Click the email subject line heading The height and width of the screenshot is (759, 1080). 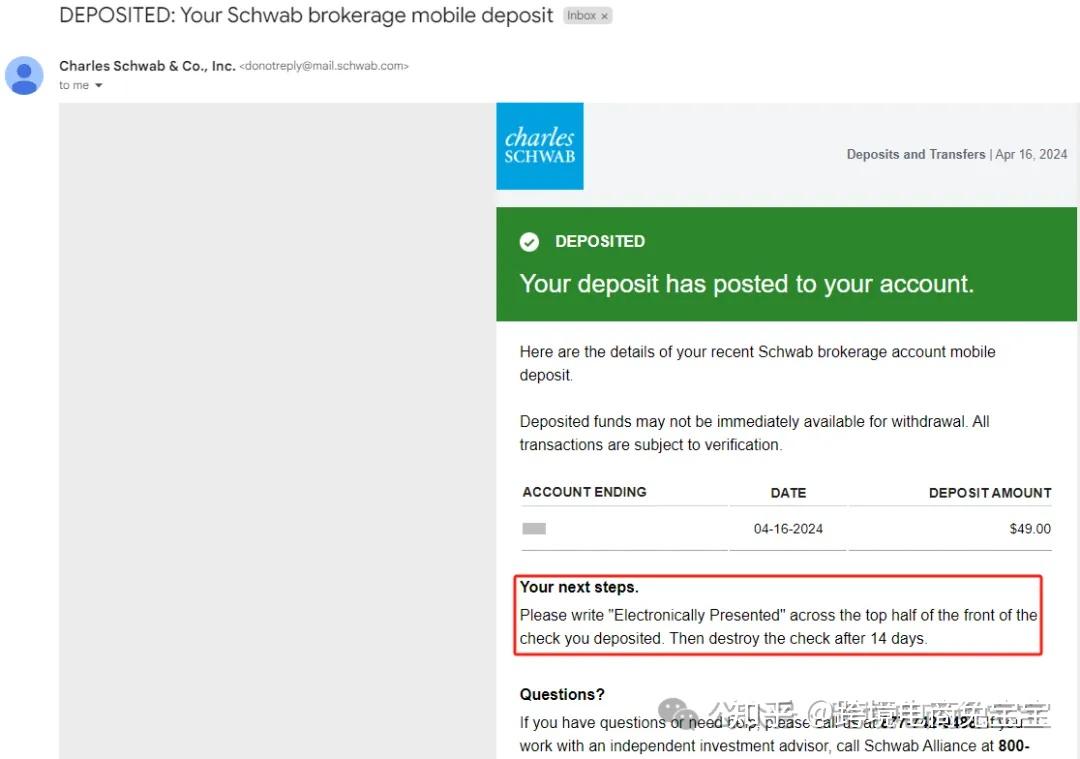click(306, 16)
